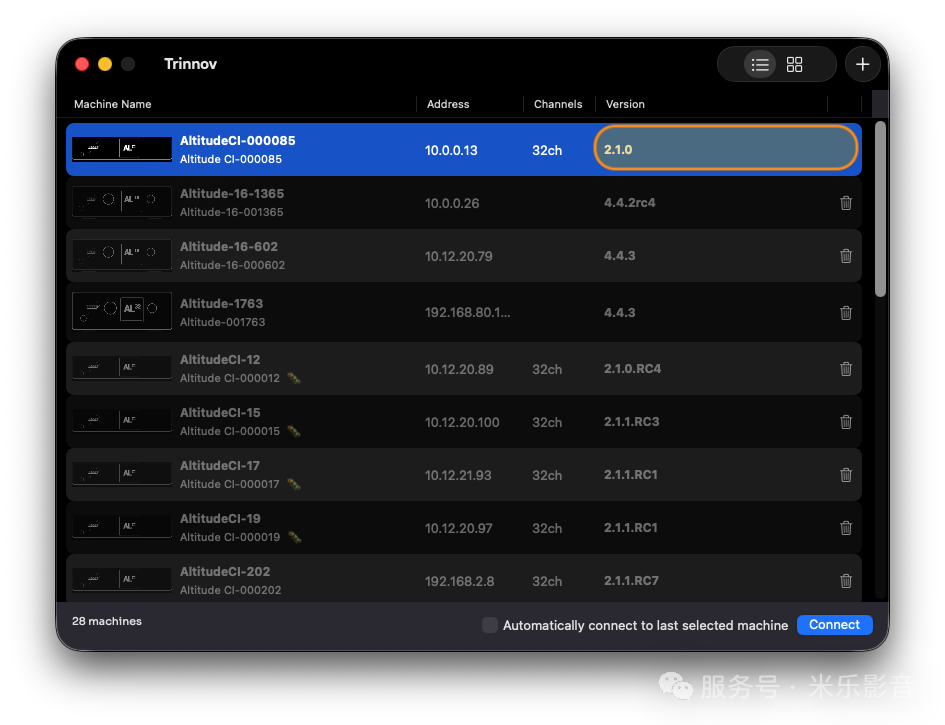This screenshot has height=725, width=945.
Task: Click the vertical scrollbar of machine list
Action: 880,210
